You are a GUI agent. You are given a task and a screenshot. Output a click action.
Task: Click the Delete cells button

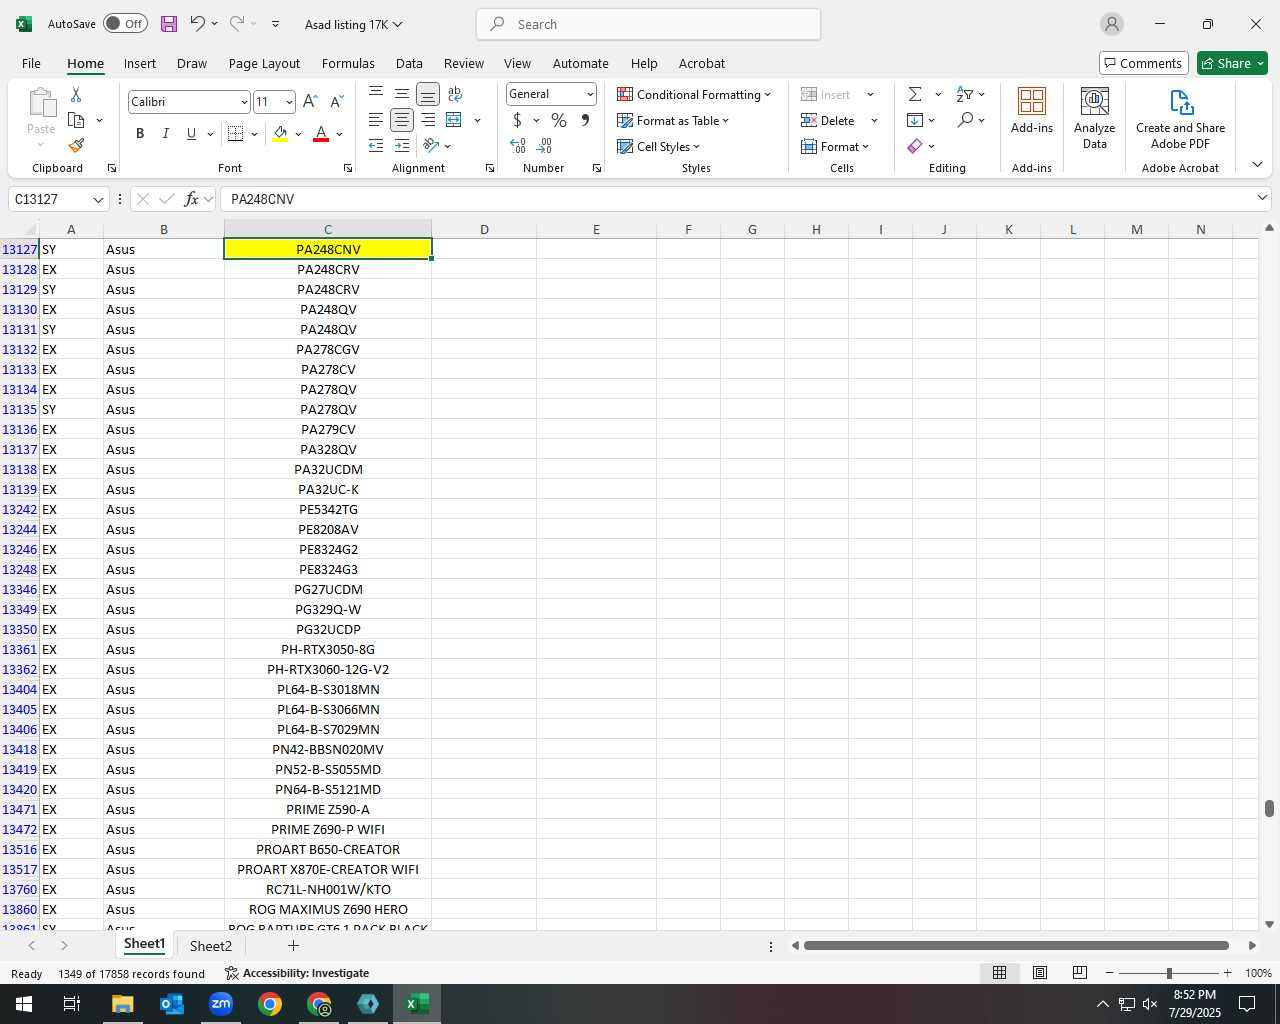pyautogui.click(x=829, y=120)
